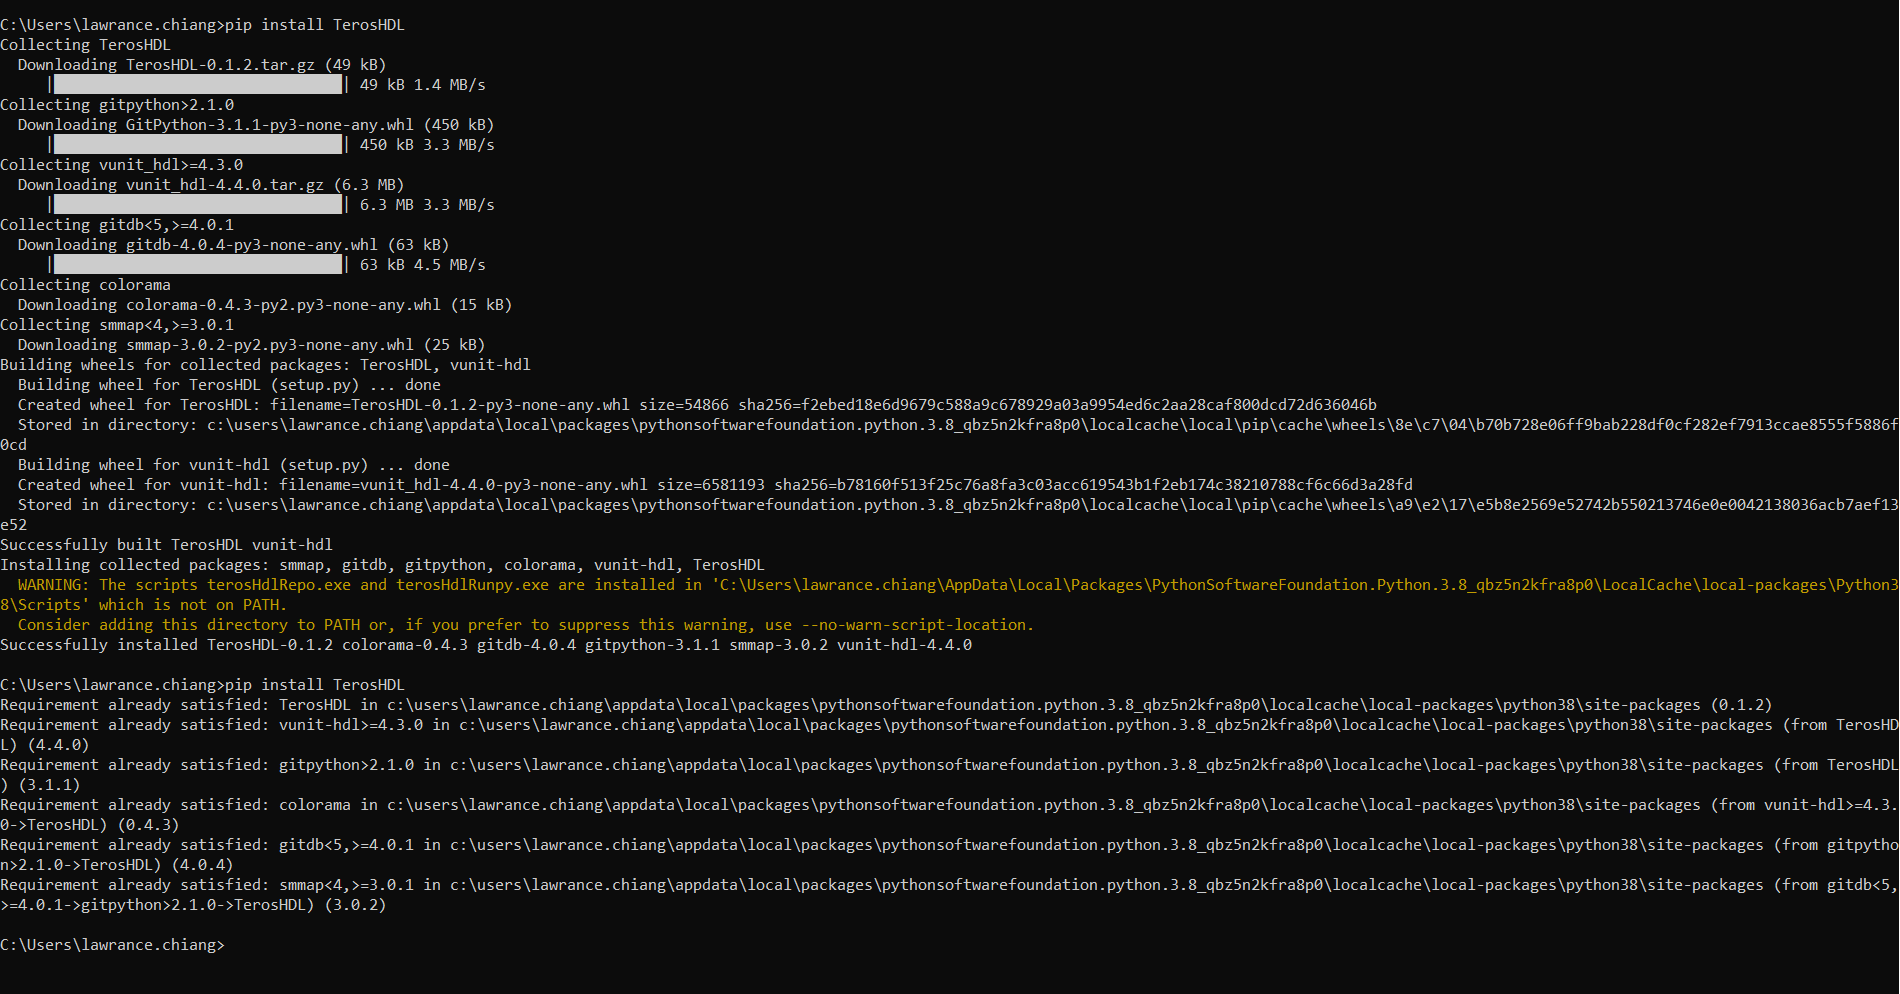This screenshot has height=994, width=1900.
Task: Click the progress bar beside '49 kB 1.4 MB/s'
Action: tap(198, 85)
